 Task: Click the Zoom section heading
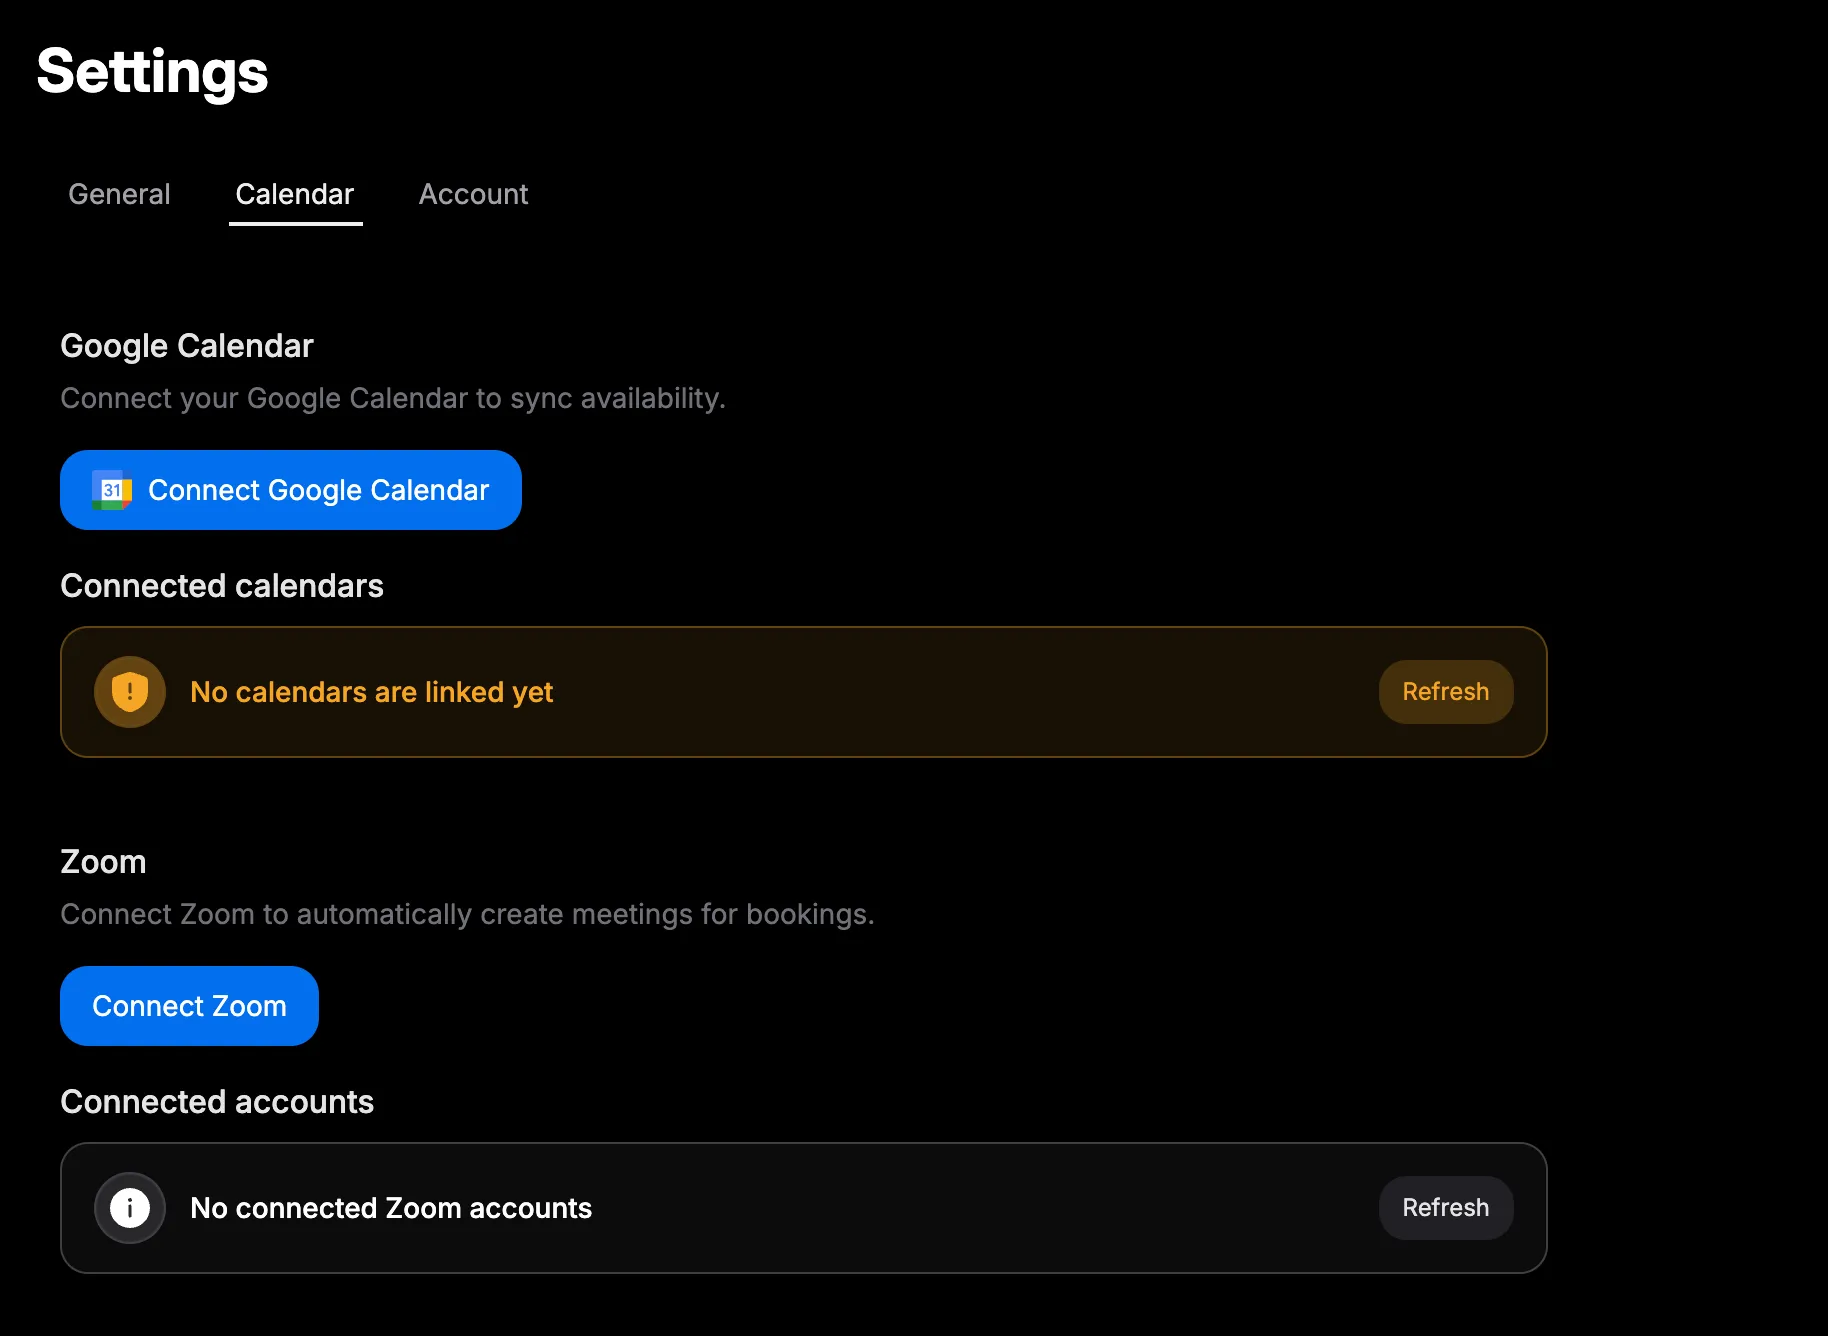click(x=103, y=861)
